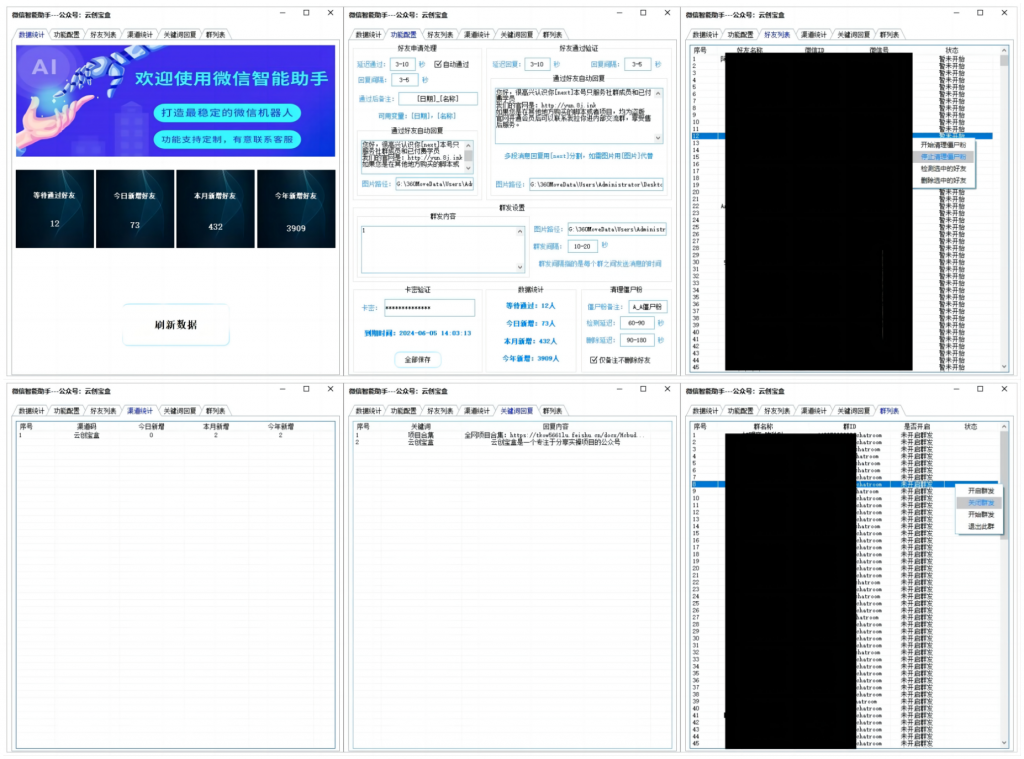This screenshot has width=1024, height=759.
Task: Choose 删除选中的好友 menu entry
Action: pyautogui.click(x=943, y=181)
